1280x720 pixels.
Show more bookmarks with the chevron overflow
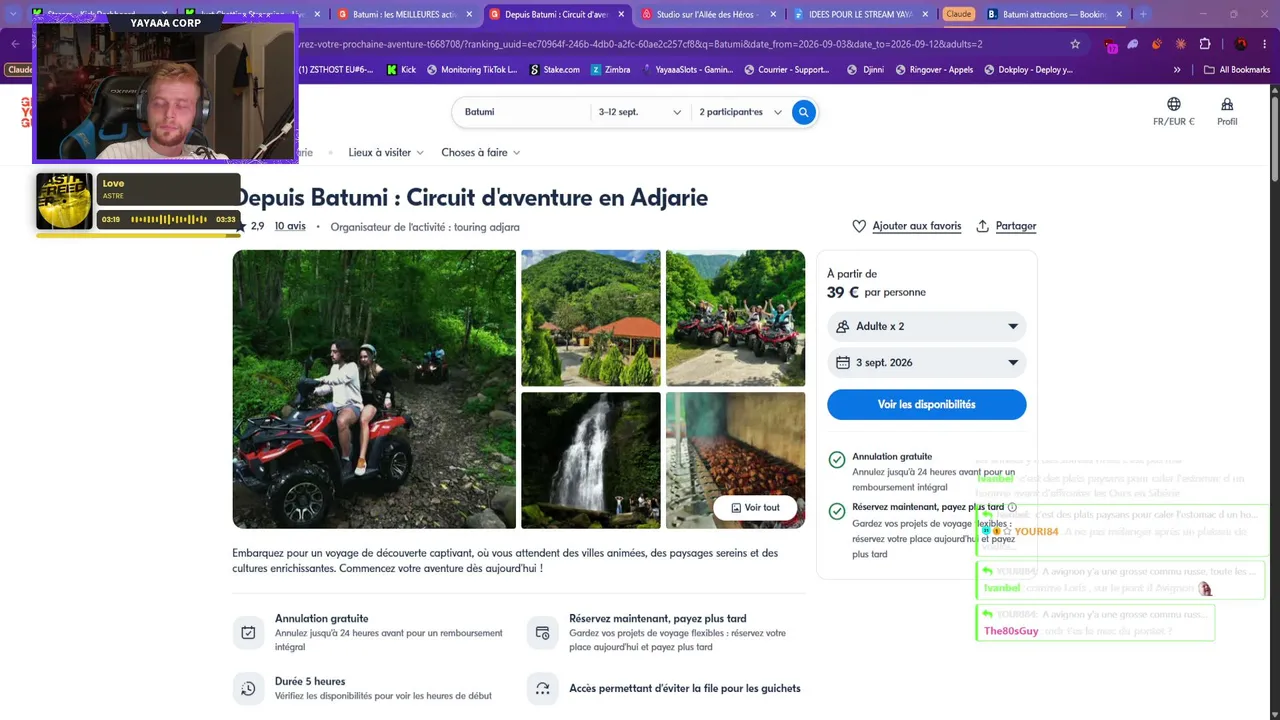click(x=1177, y=70)
